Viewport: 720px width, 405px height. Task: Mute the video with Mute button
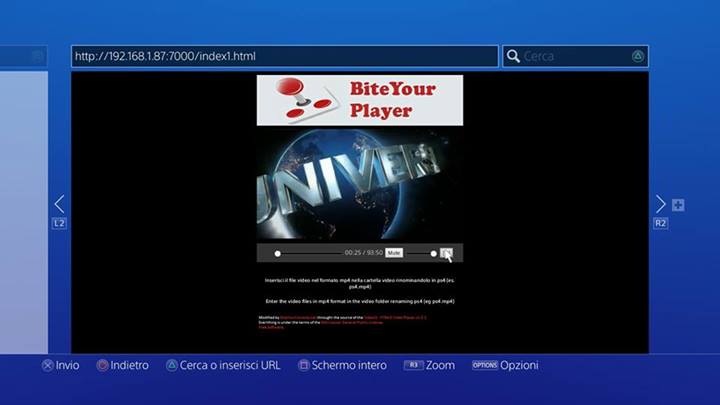394,253
